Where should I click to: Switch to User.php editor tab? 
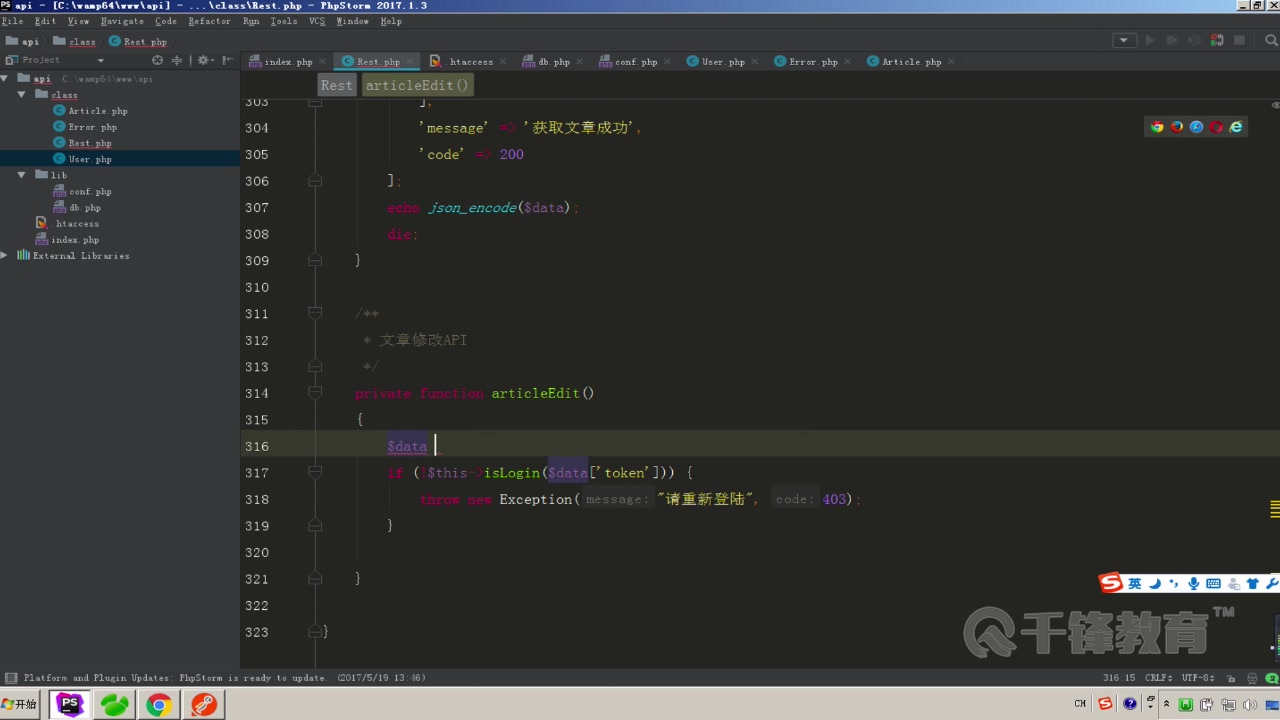[722, 62]
